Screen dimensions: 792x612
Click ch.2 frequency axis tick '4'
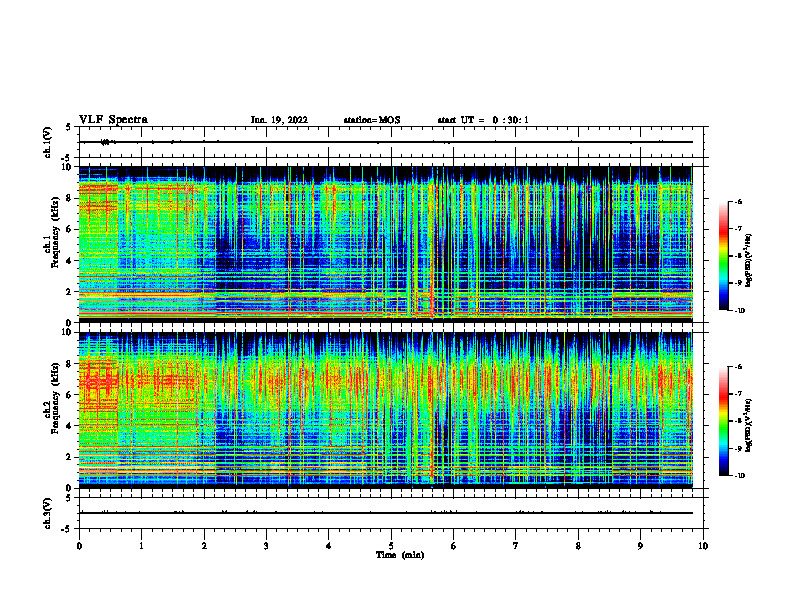coord(69,426)
